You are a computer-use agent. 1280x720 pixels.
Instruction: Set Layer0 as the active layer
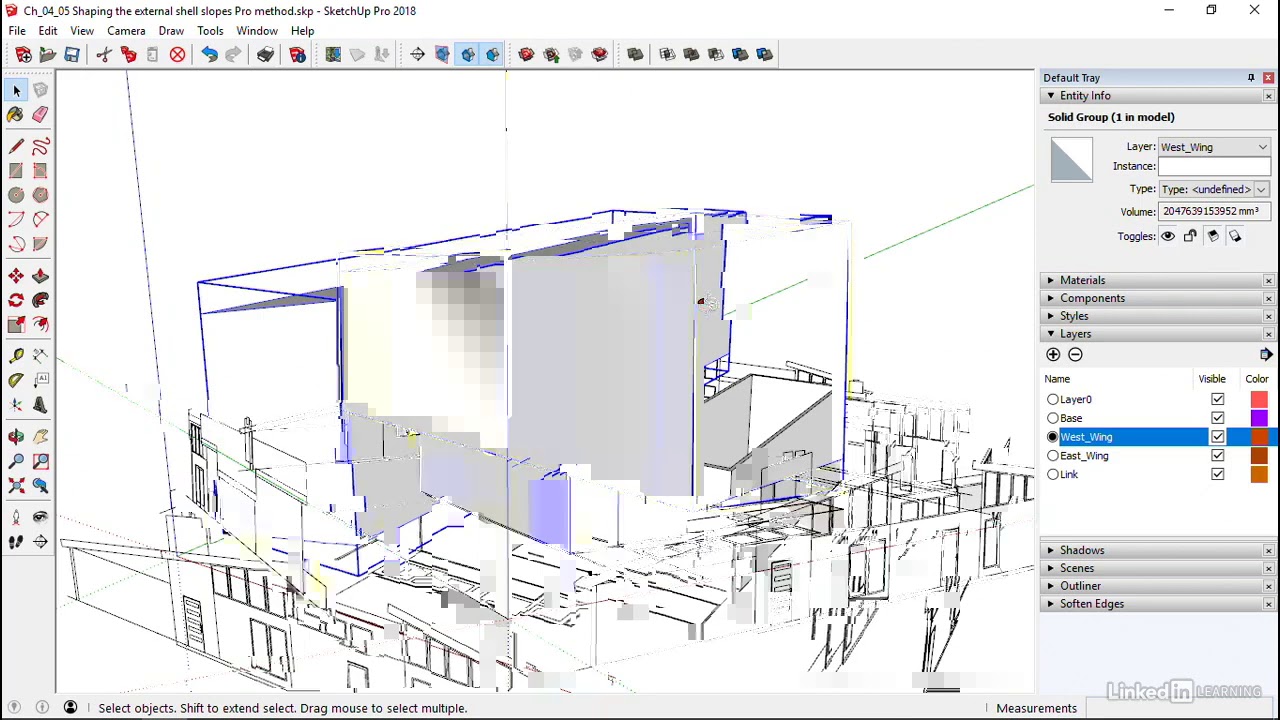tap(1052, 399)
